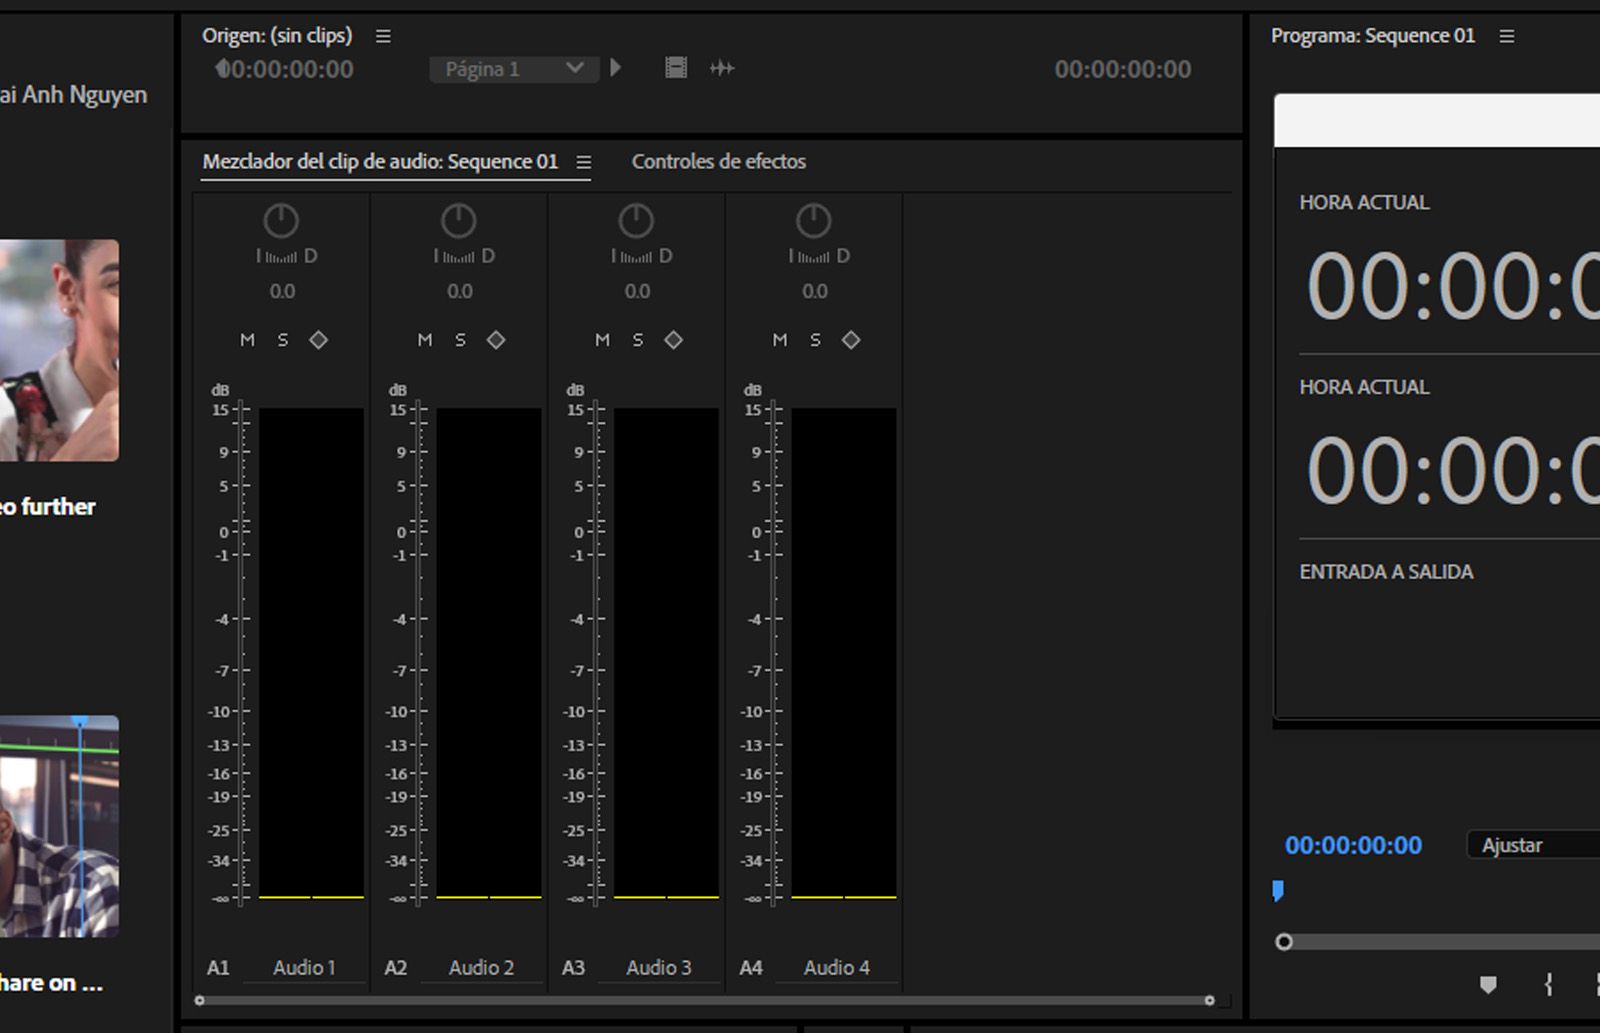Viewport: 1600px width, 1033px height.
Task: Solo the Audio 2 track with its S button
Action: coord(459,340)
